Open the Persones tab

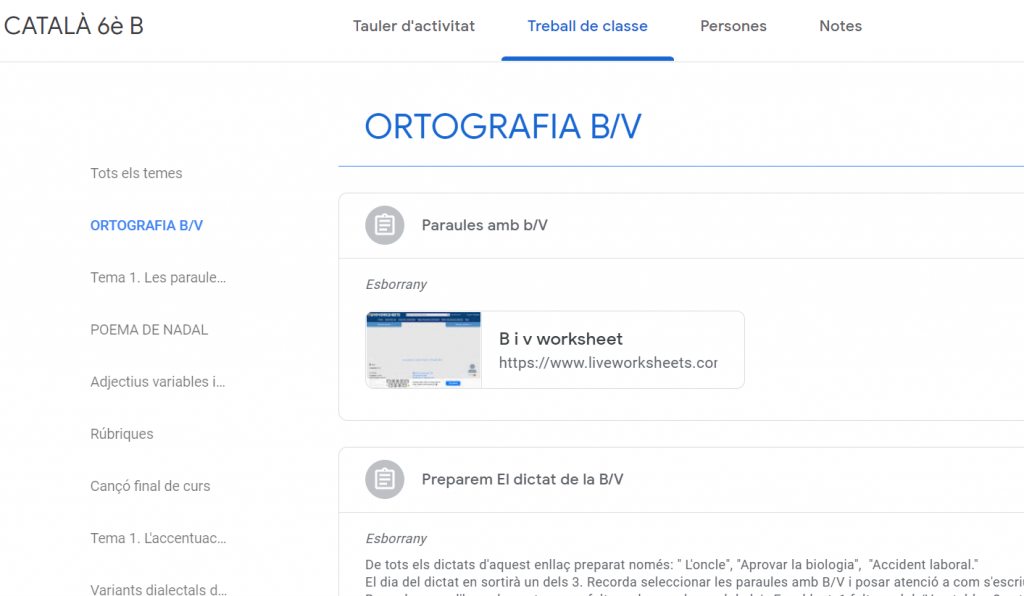[733, 26]
